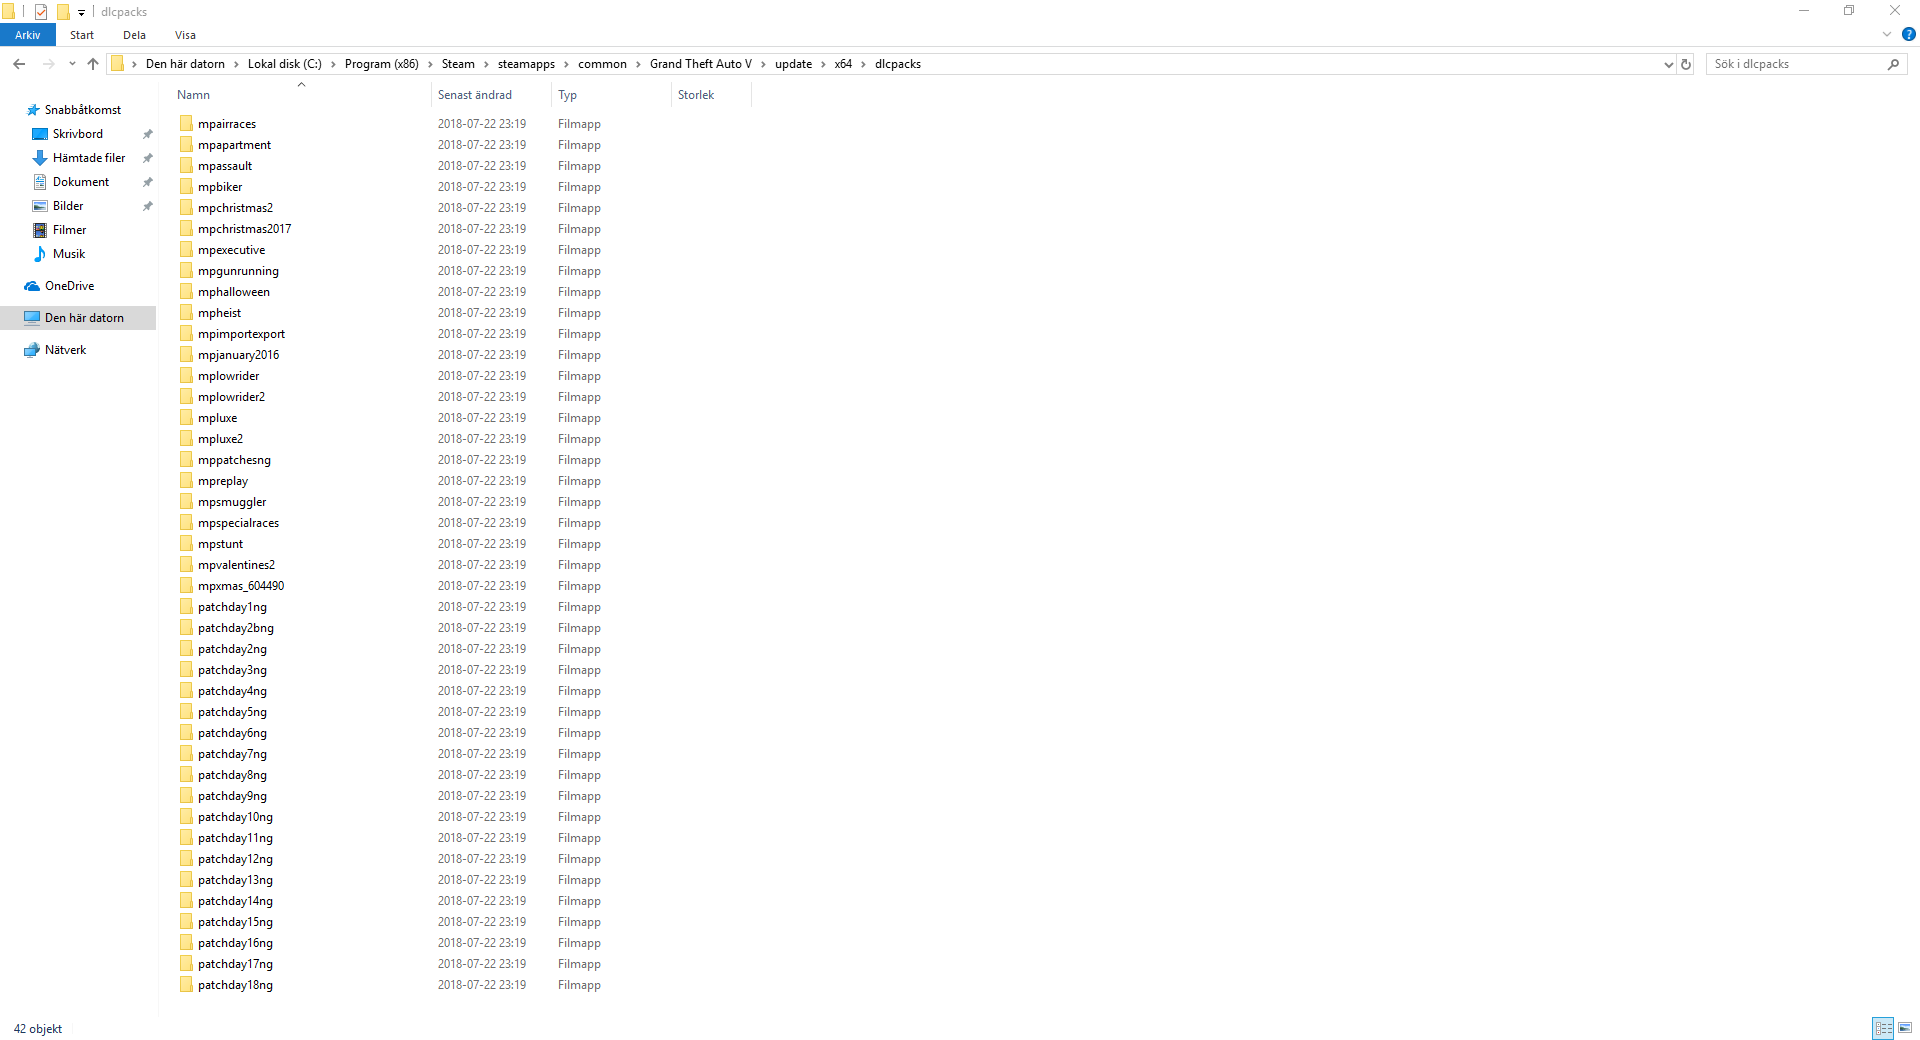Expand the ribbon with the chevron
The width and height of the screenshot is (1920, 1040).
1887,34
